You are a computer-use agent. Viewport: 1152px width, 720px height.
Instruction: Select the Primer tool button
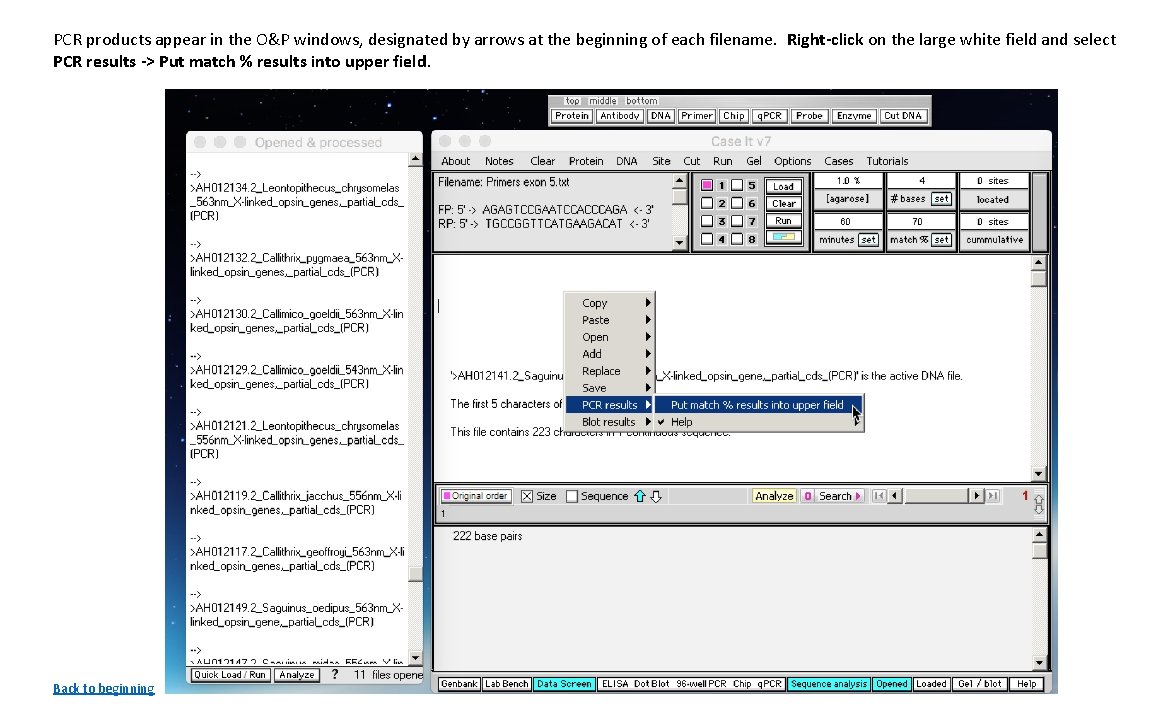pyautogui.click(x=697, y=116)
